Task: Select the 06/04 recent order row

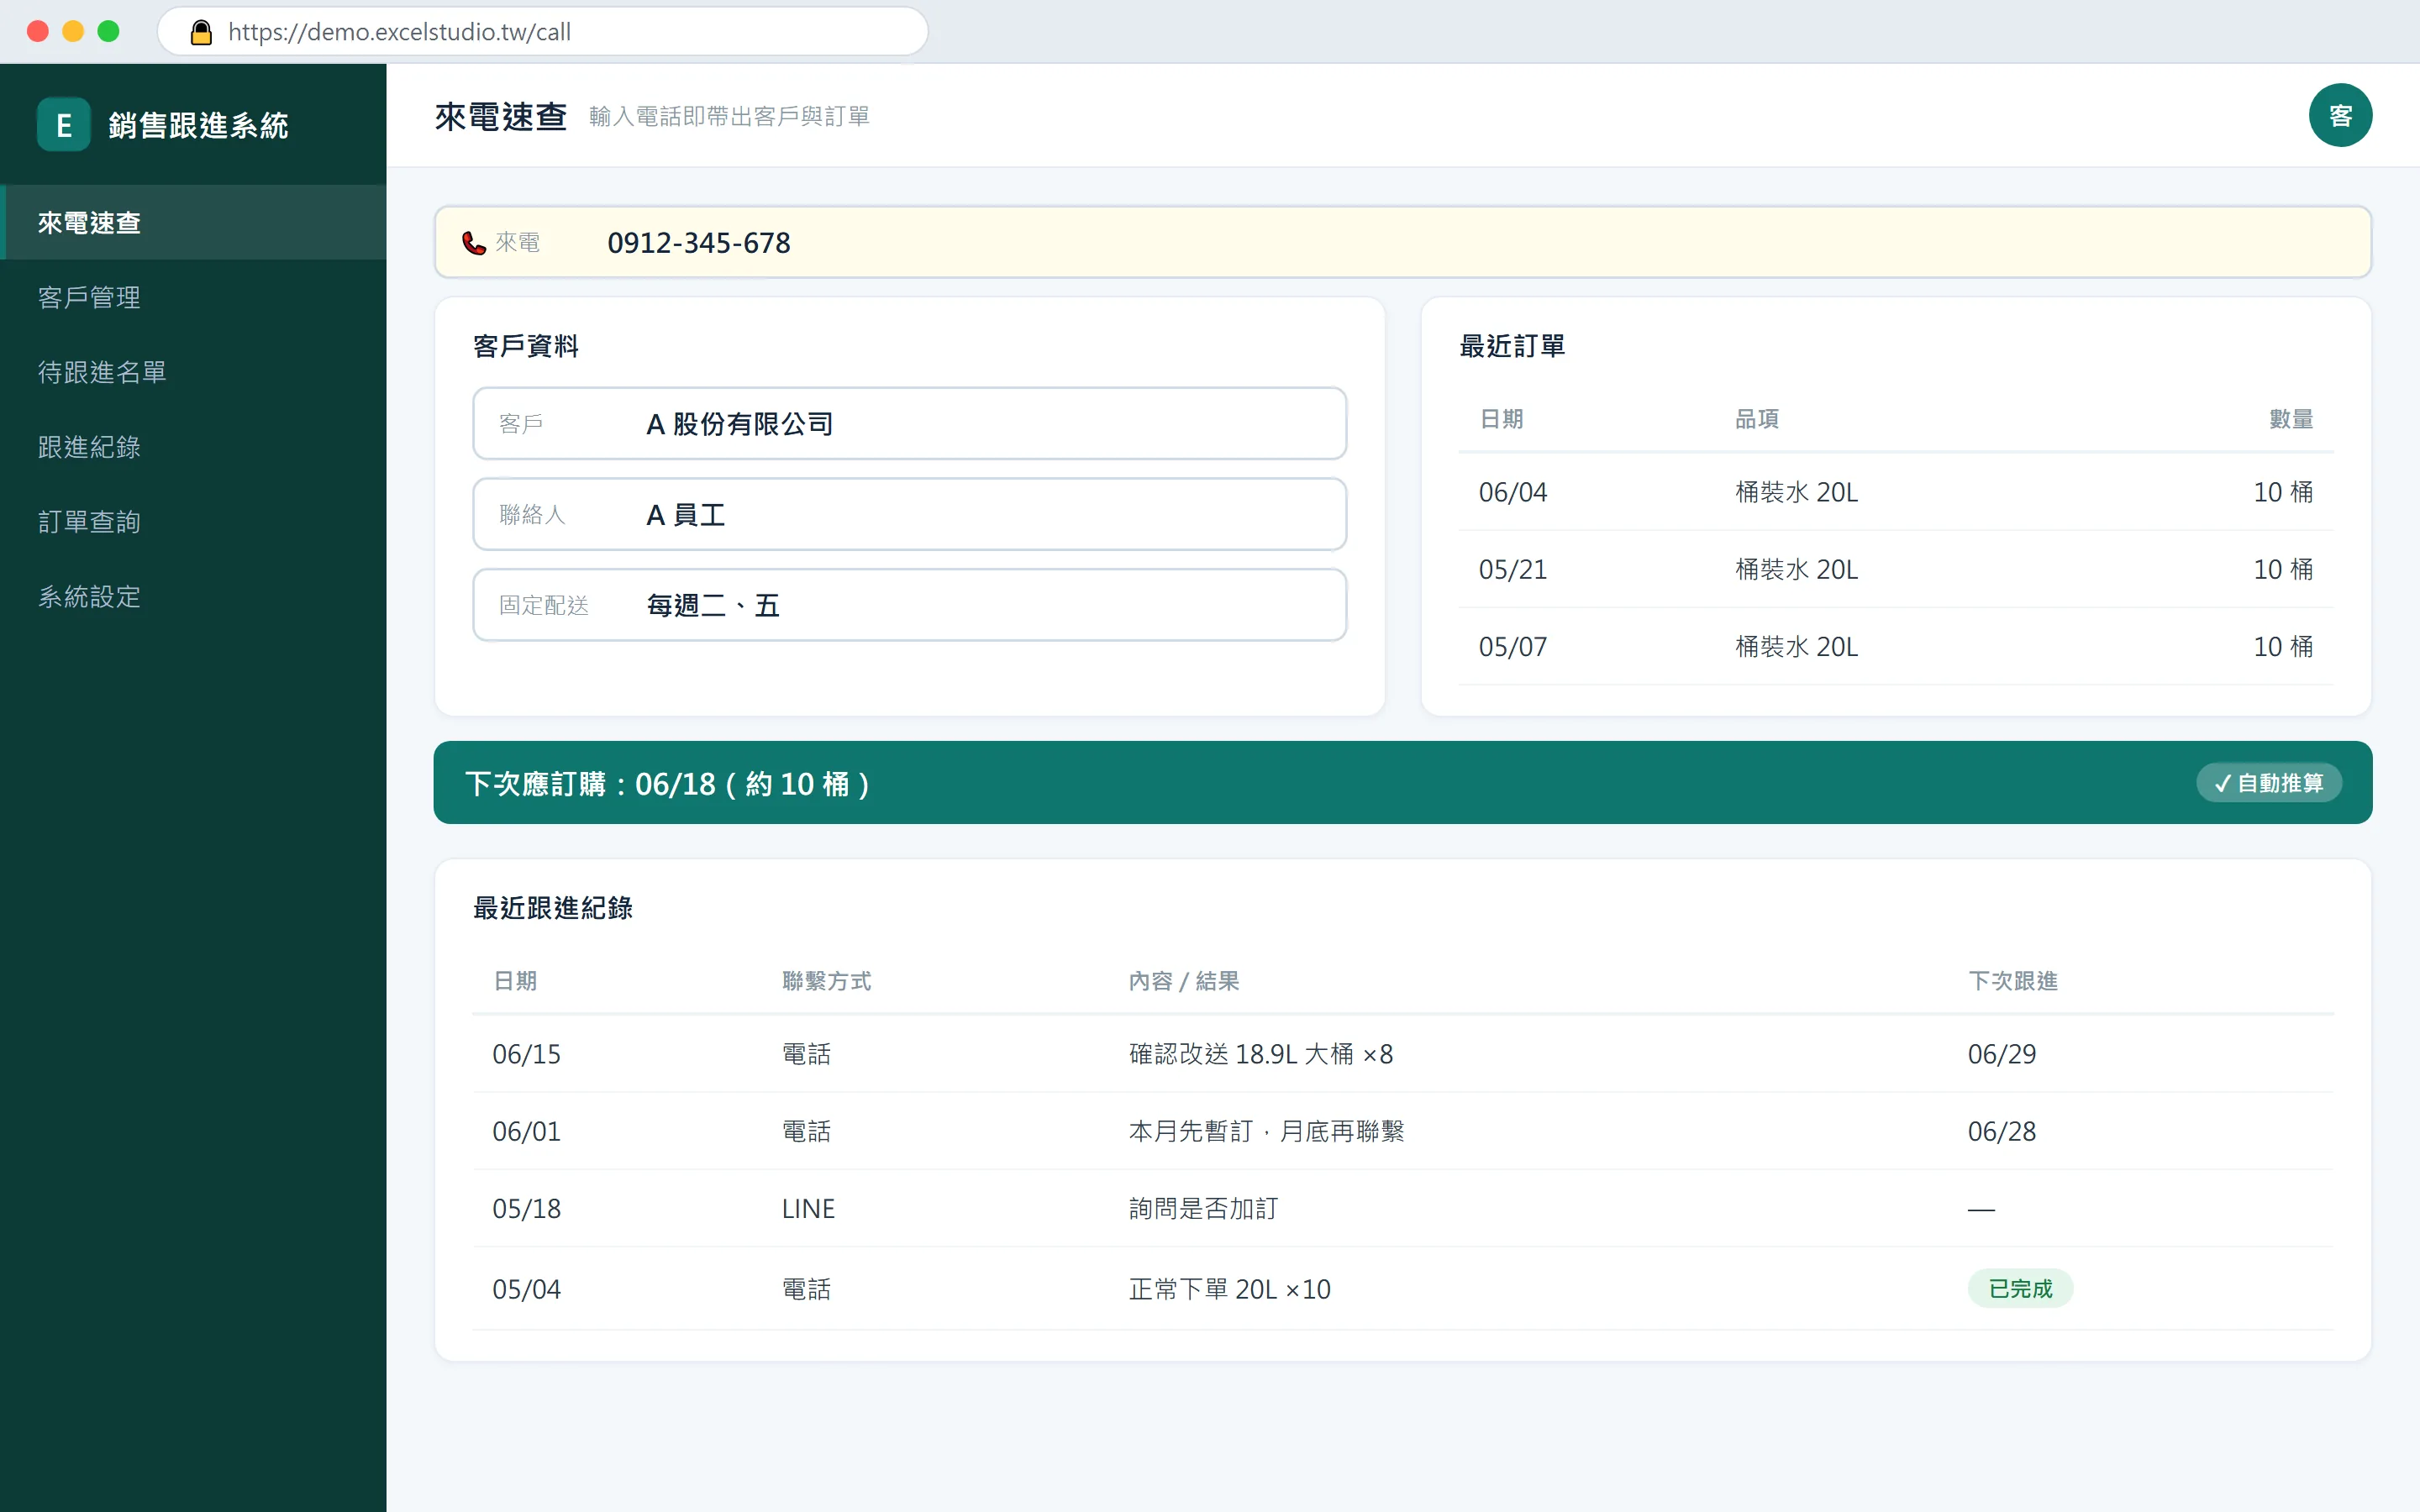Action: click(x=1895, y=492)
